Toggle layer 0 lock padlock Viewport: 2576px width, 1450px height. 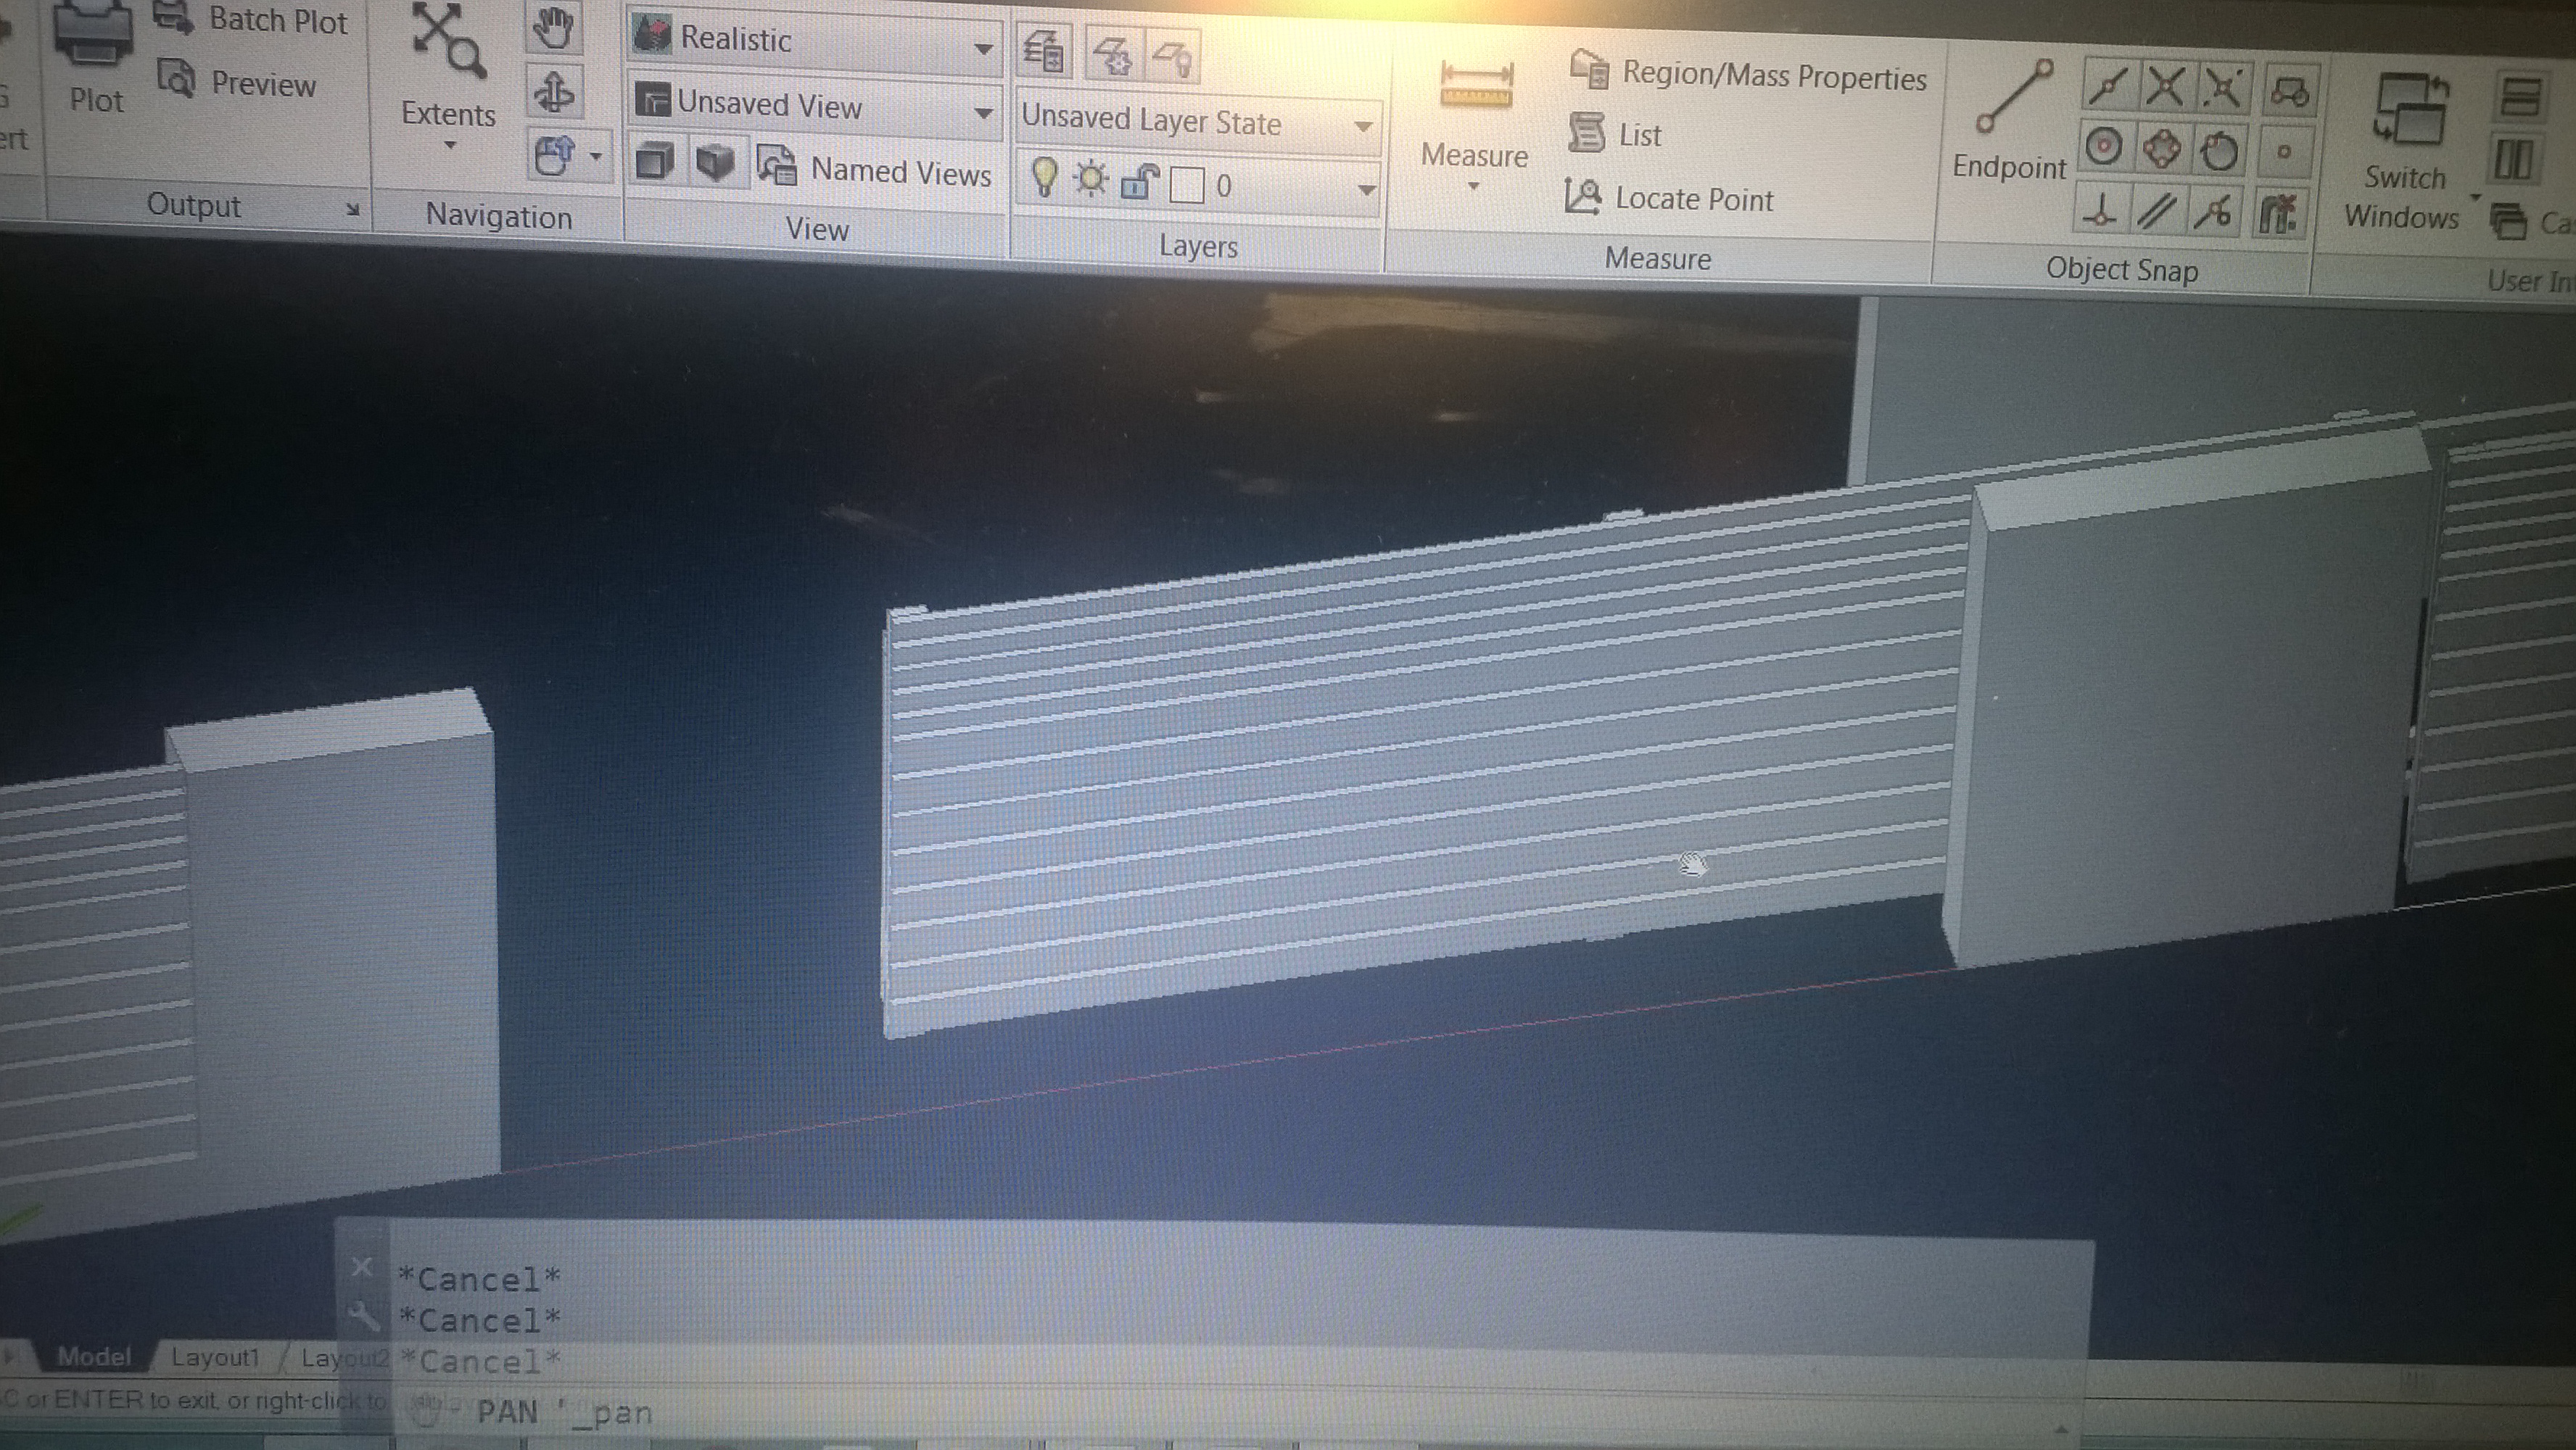1139,182
